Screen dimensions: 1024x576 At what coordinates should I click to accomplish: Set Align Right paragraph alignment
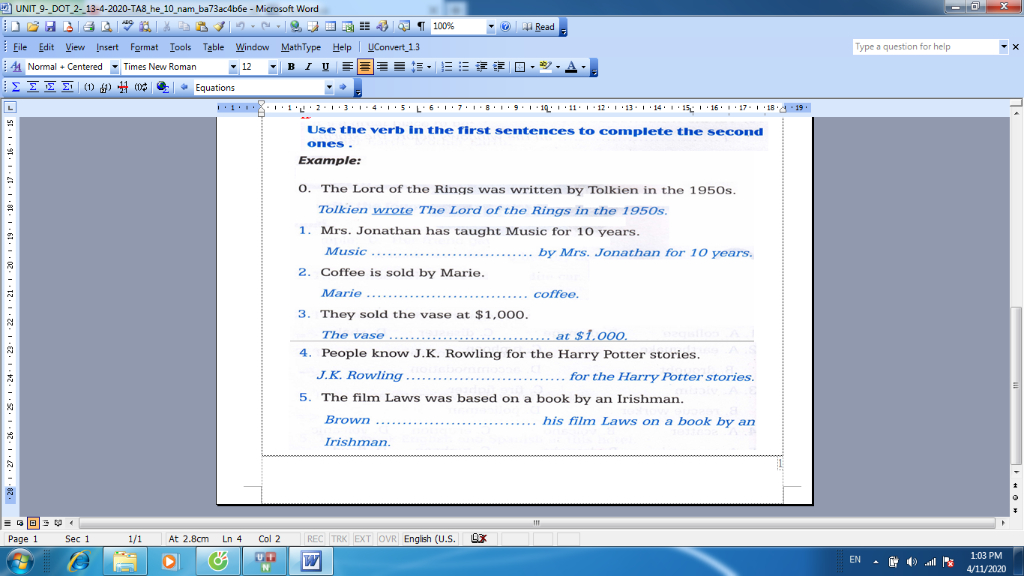coord(382,67)
